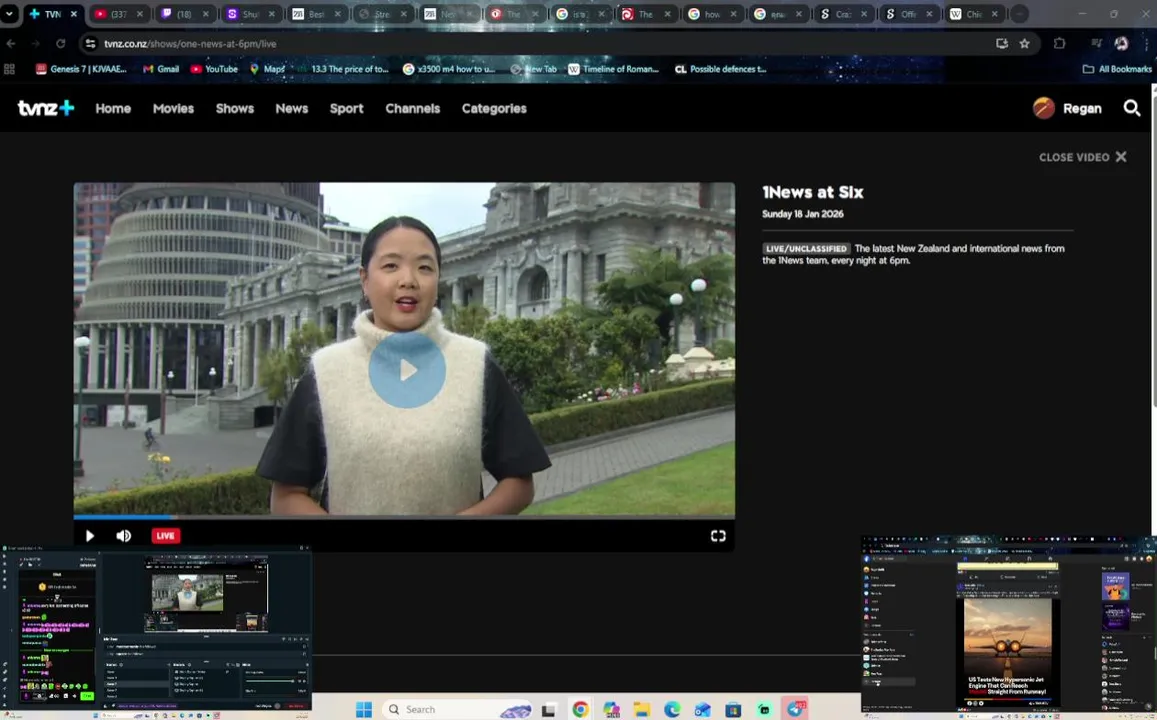
Task: Click the streaming software preview thumbnail
Action: [156, 629]
